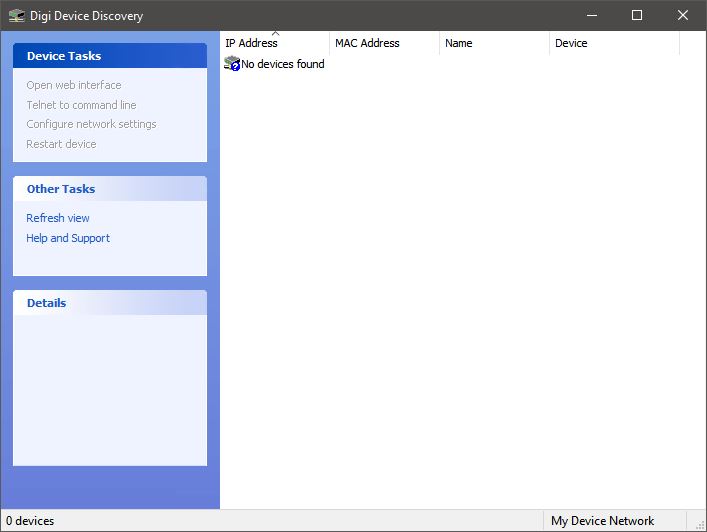Screen dimensions: 707x532
Task: Collapse the Other Tasks panel header
Action: click(110, 189)
